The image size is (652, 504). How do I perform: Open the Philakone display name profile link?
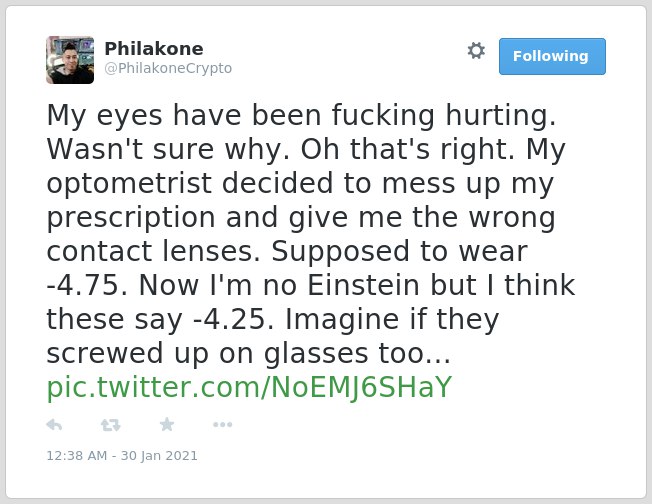tap(154, 49)
